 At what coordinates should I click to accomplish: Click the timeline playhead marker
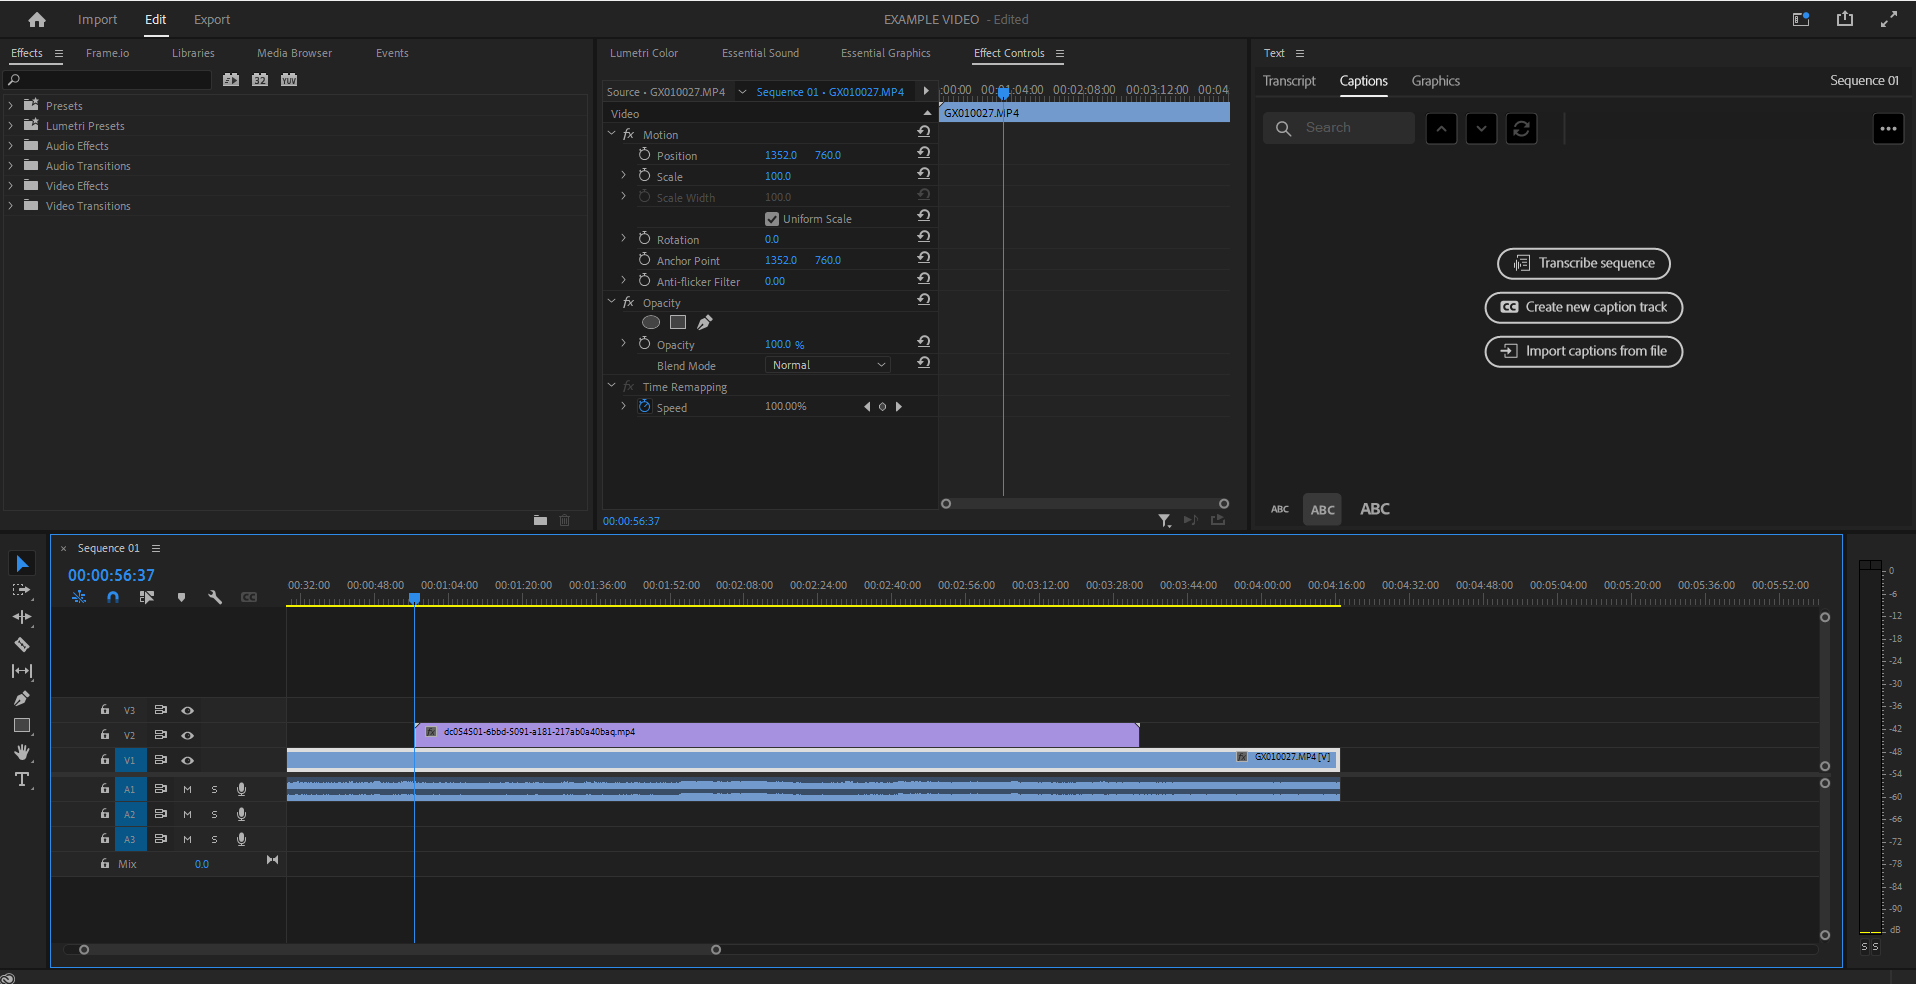414,598
